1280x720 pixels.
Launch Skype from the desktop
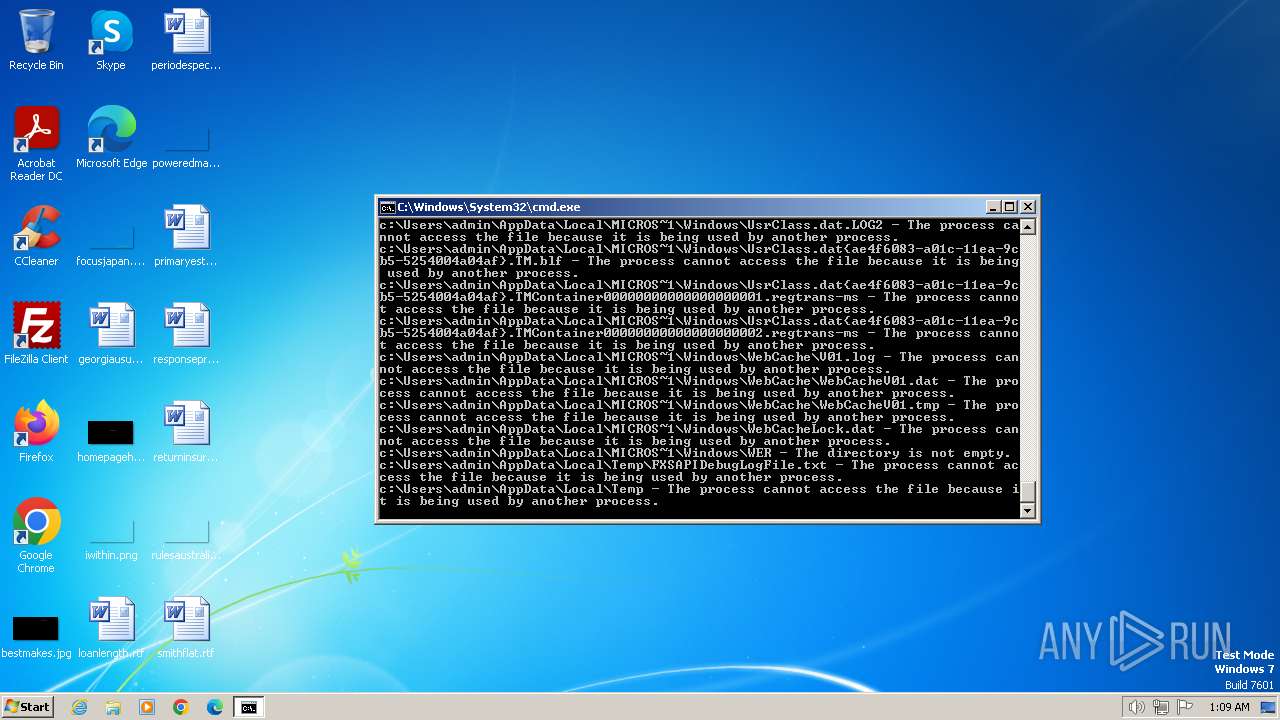pyautogui.click(x=111, y=40)
